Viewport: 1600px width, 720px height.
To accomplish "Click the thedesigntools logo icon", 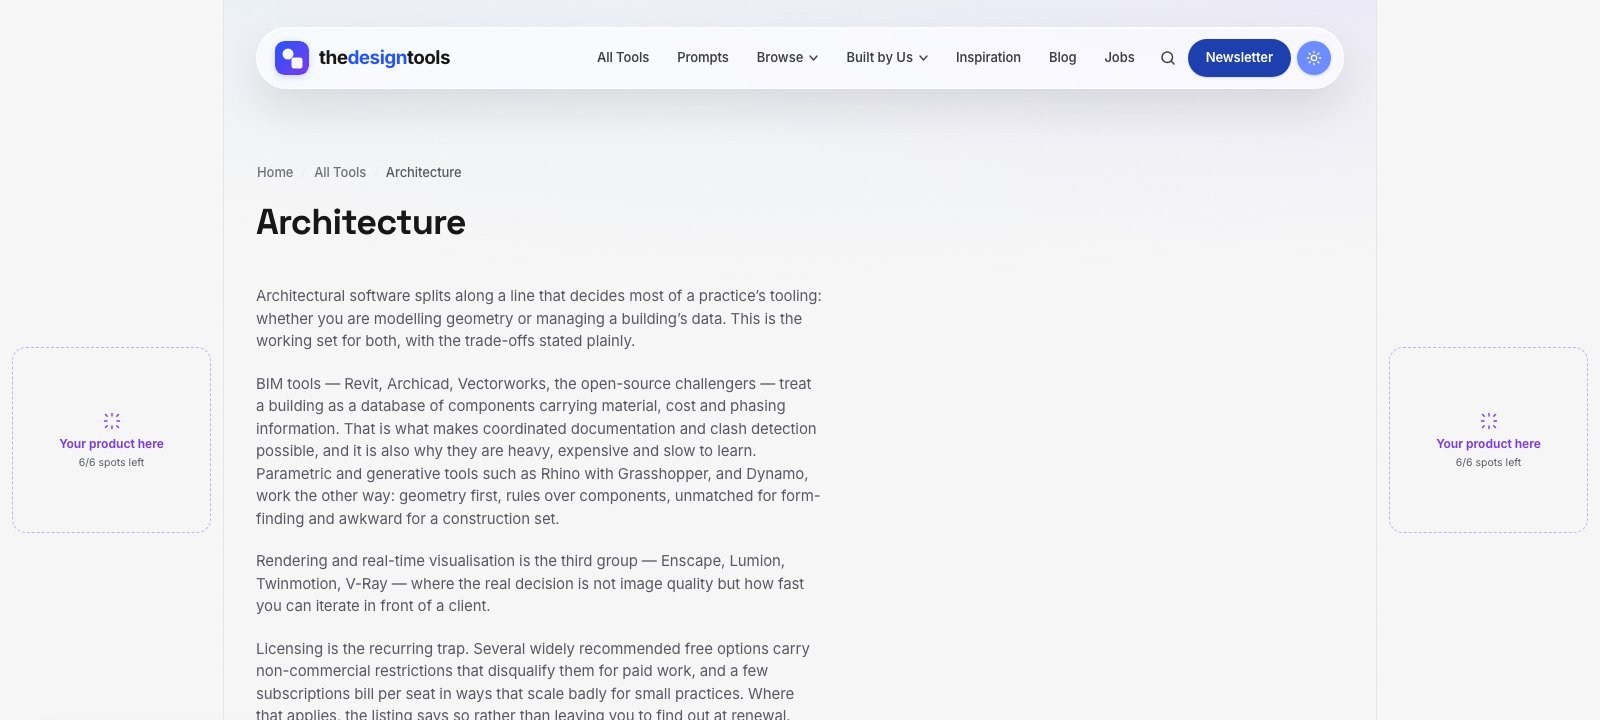I will (x=292, y=58).
